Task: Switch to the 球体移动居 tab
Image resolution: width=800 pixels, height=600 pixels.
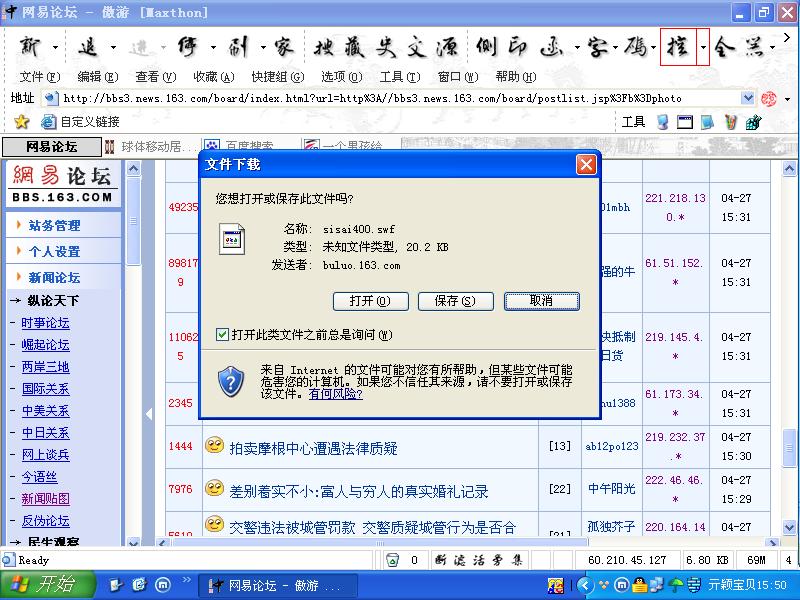Action: pyautogui.click(x=152, y=147)
